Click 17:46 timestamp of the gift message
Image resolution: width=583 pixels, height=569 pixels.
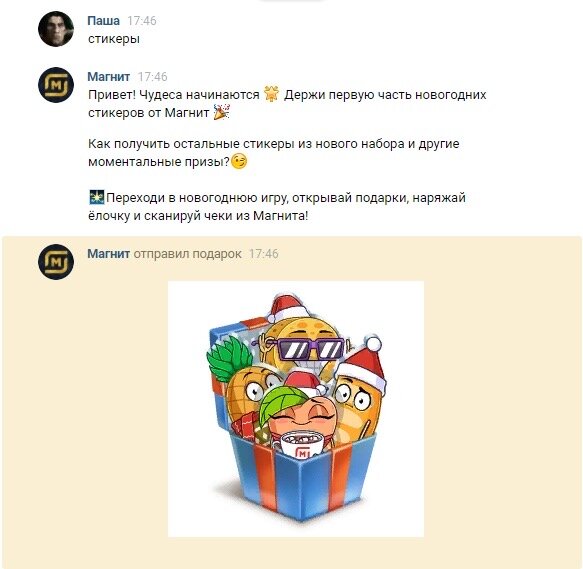tap(263, 254)
